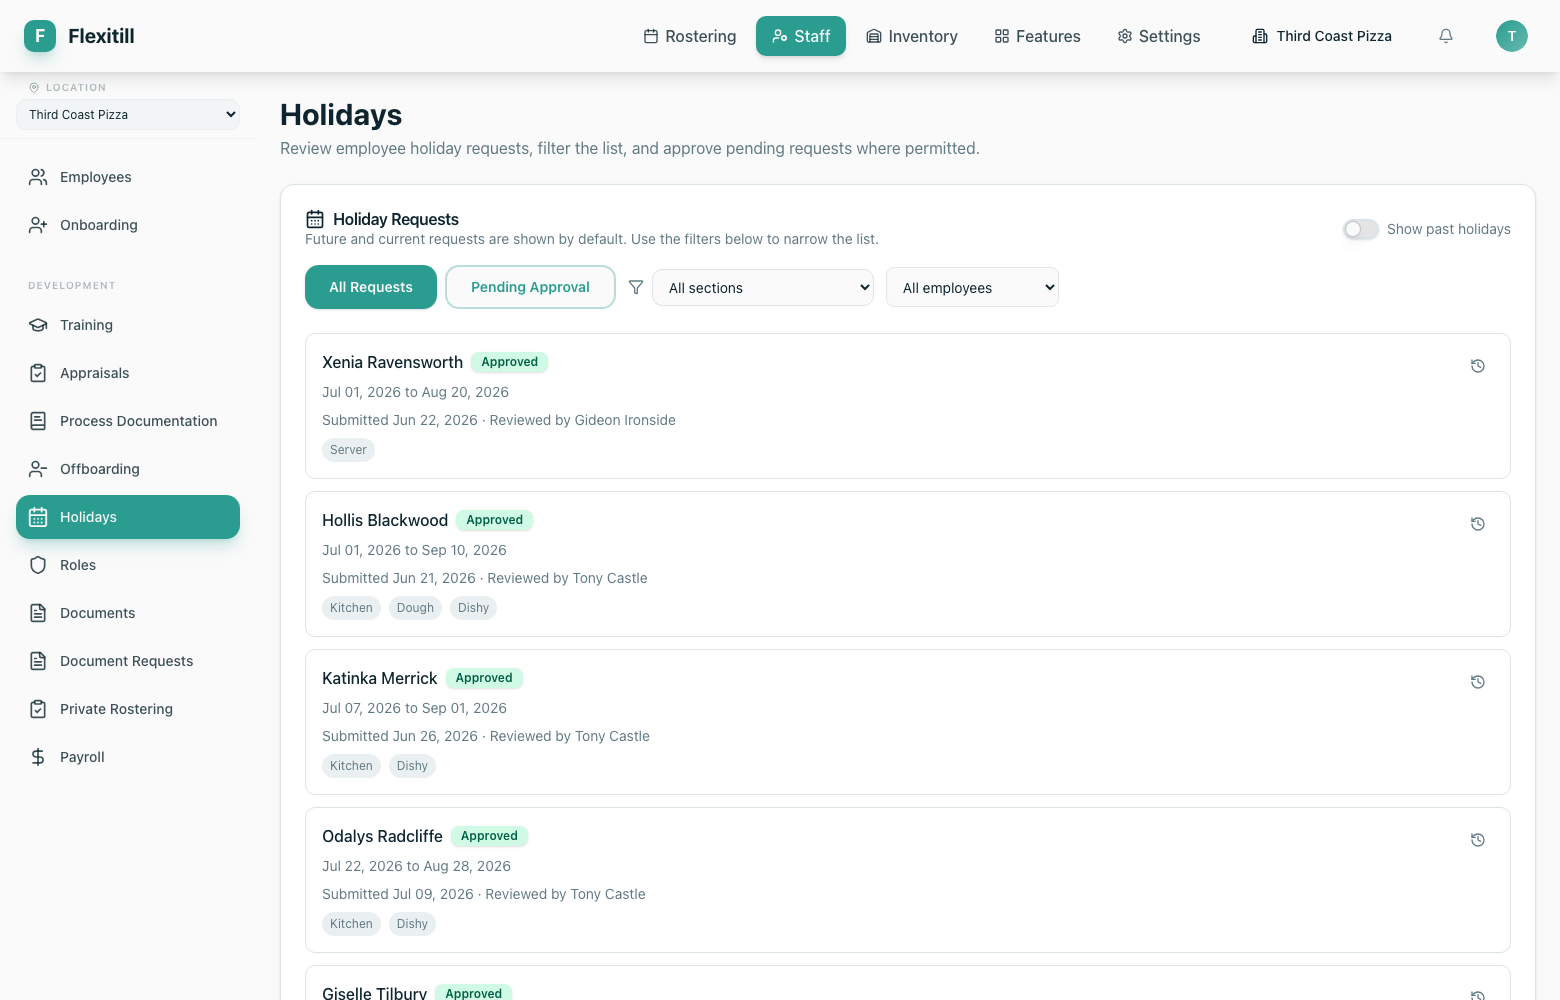View history for Hollis Blackwood request

pos(1478,524)
